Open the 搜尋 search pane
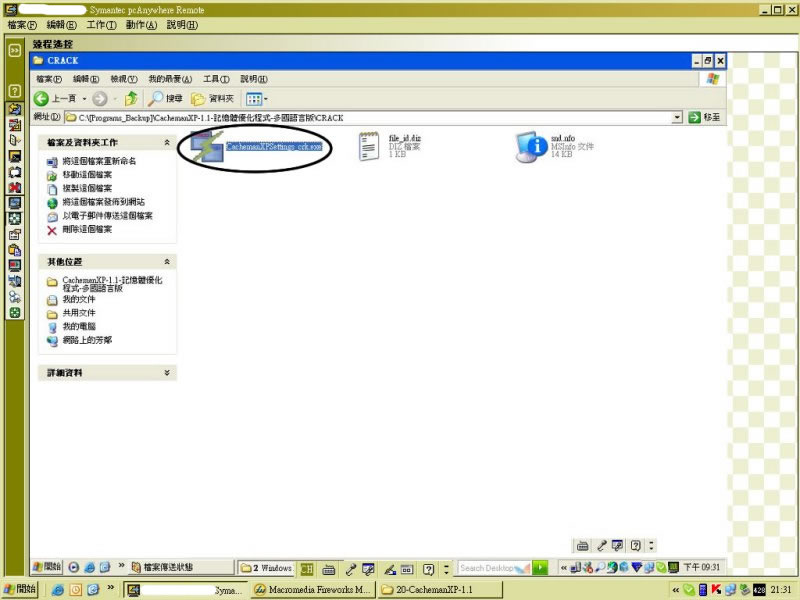Screen dimensions: 800x600 (x=165, y=98)
